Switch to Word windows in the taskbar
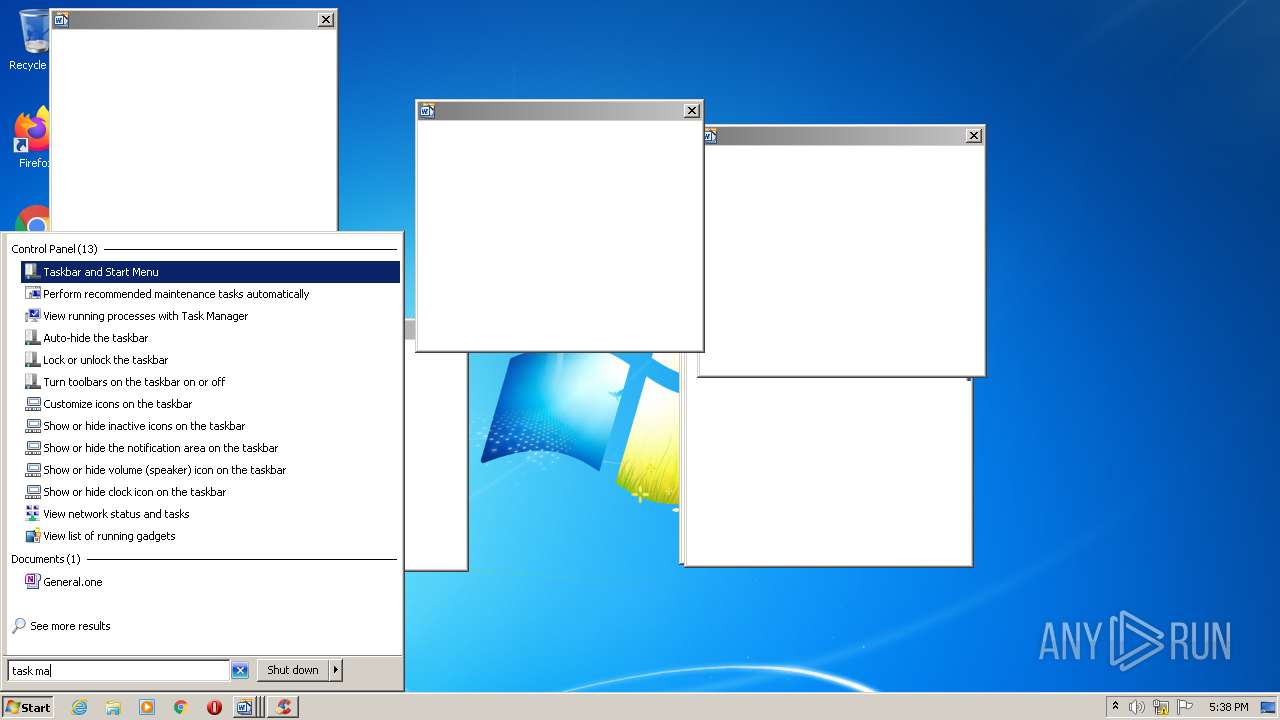The height and width of the screenshot is (720, 1280). point(247,707)
